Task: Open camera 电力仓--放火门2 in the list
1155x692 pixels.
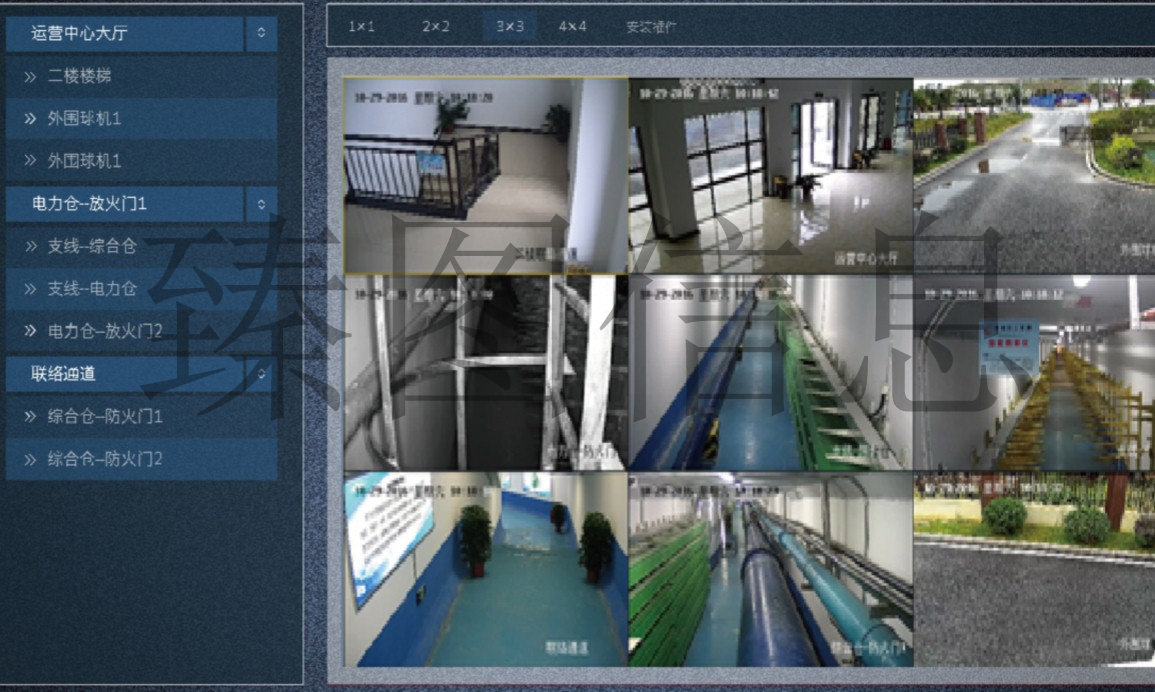Action: click(141, 332)
